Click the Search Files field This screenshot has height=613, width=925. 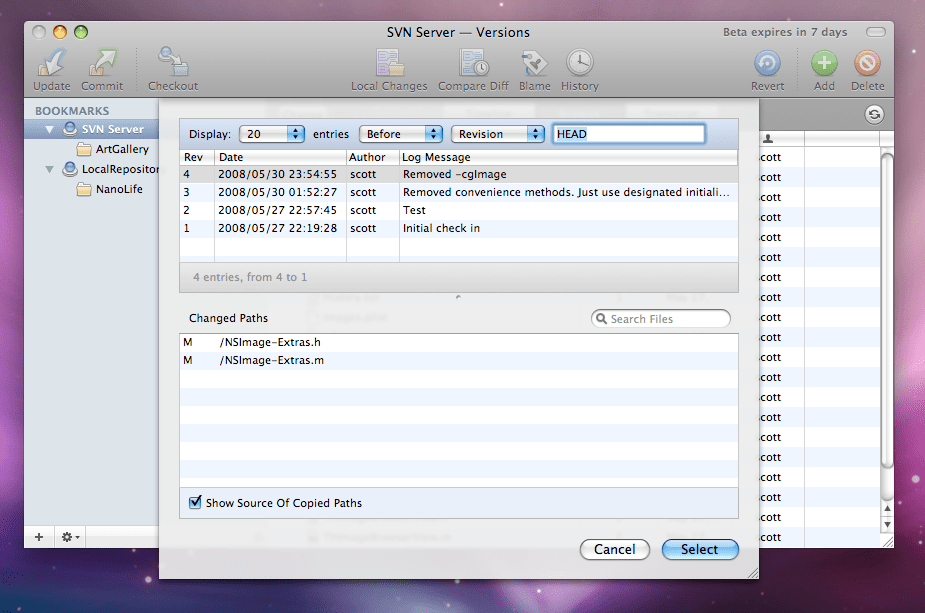[x=667, y=319]
